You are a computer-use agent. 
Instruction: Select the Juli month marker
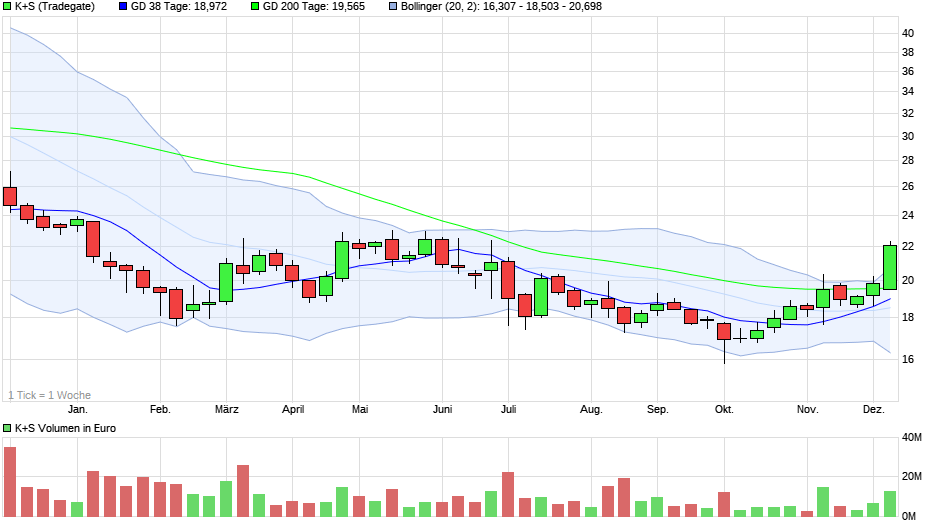pyautogui.click(x=508, y=409)
